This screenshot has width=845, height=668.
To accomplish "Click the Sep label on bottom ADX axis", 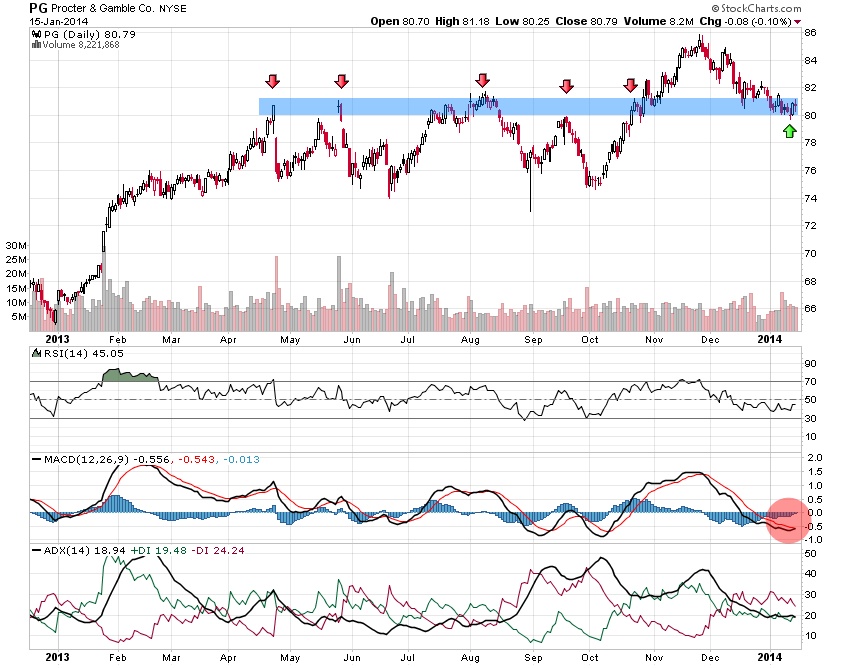I will click(x=533, y=657).
